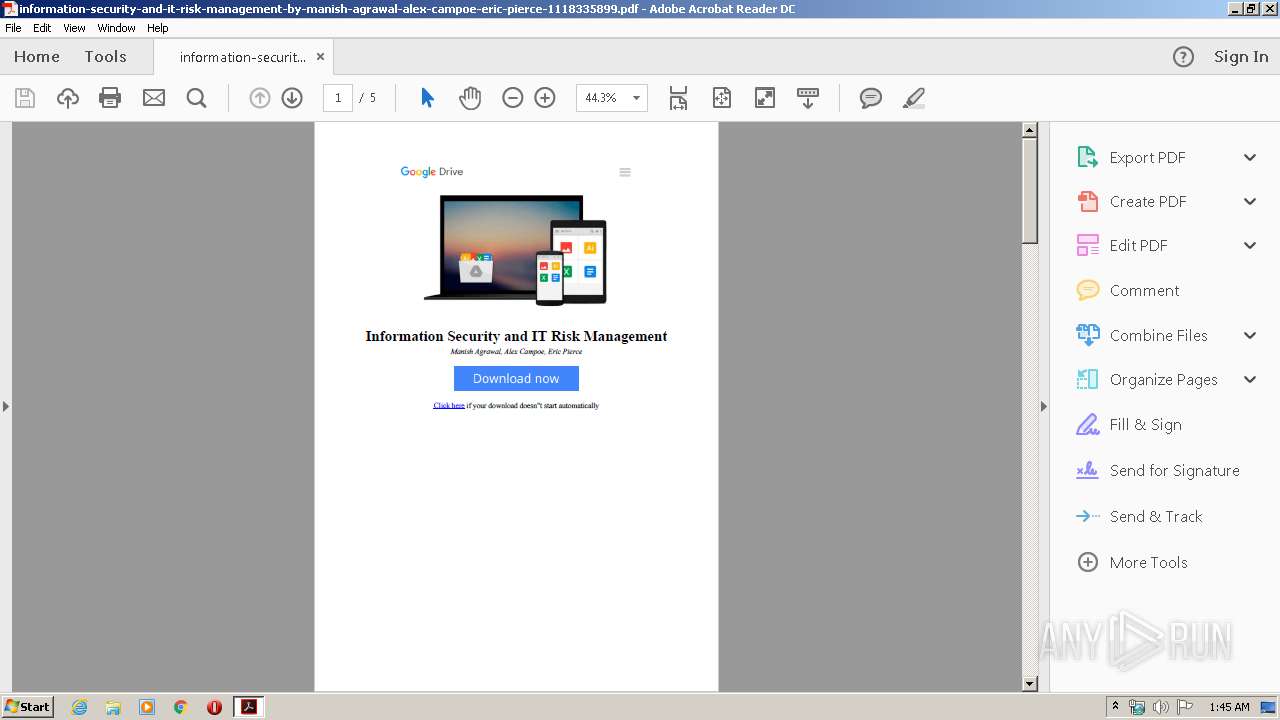Print the document via printer icon
The width and height of the screenshot is (1280, 720).
[x=110, y=98]
